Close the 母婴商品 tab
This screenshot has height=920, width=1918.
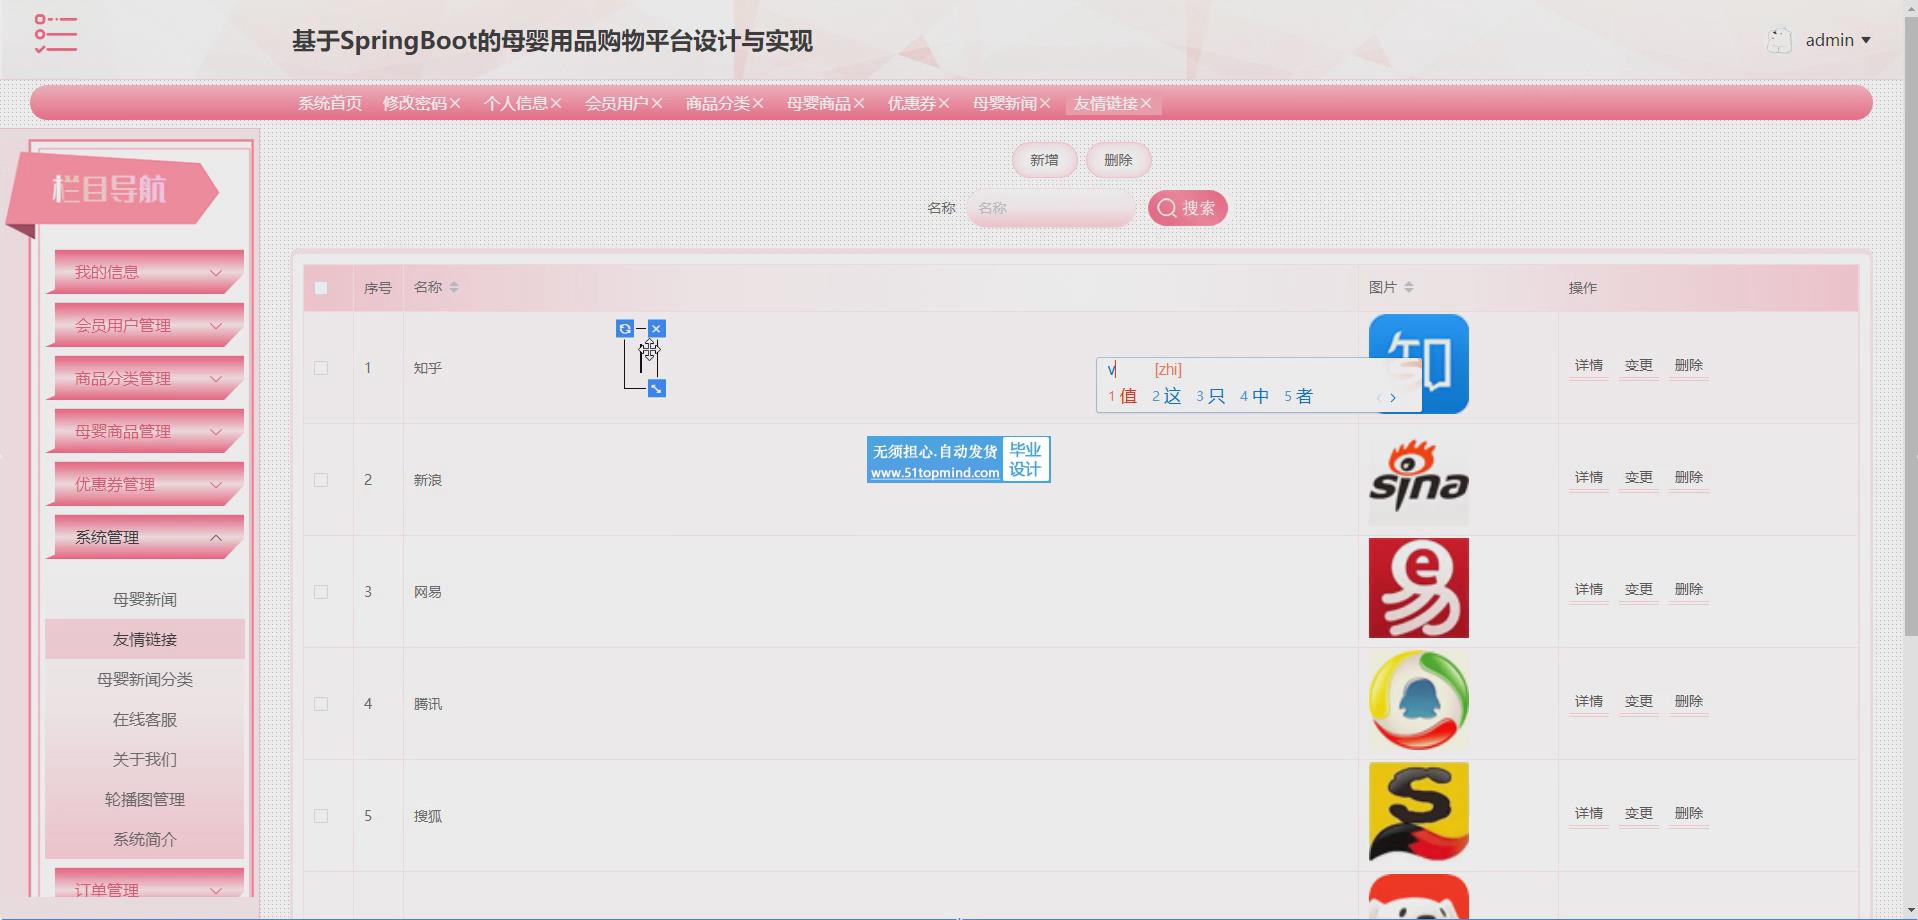[859, 103]
